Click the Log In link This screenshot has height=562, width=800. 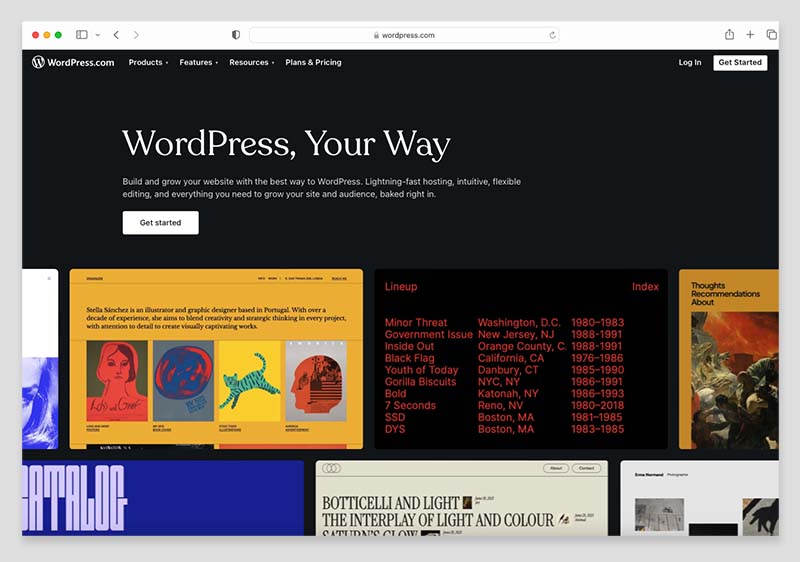click(x=690, y=62)
